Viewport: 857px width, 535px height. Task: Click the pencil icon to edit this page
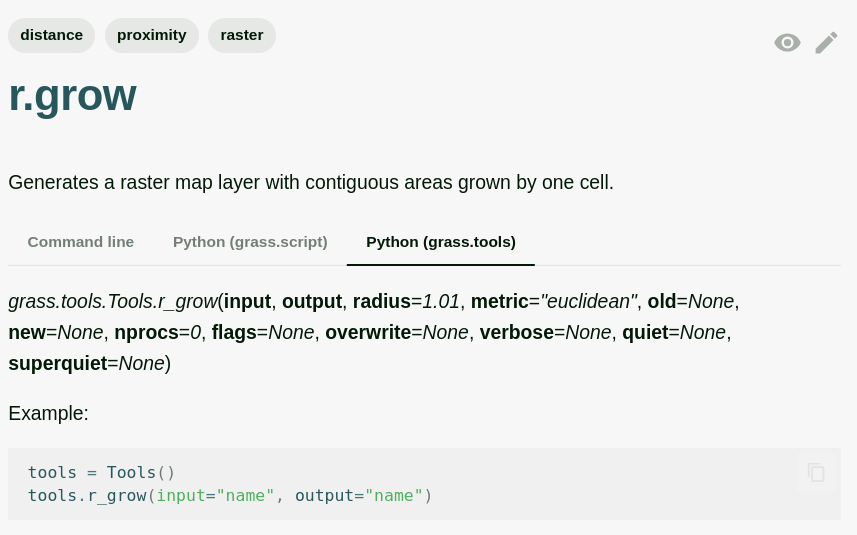point(826,43)
